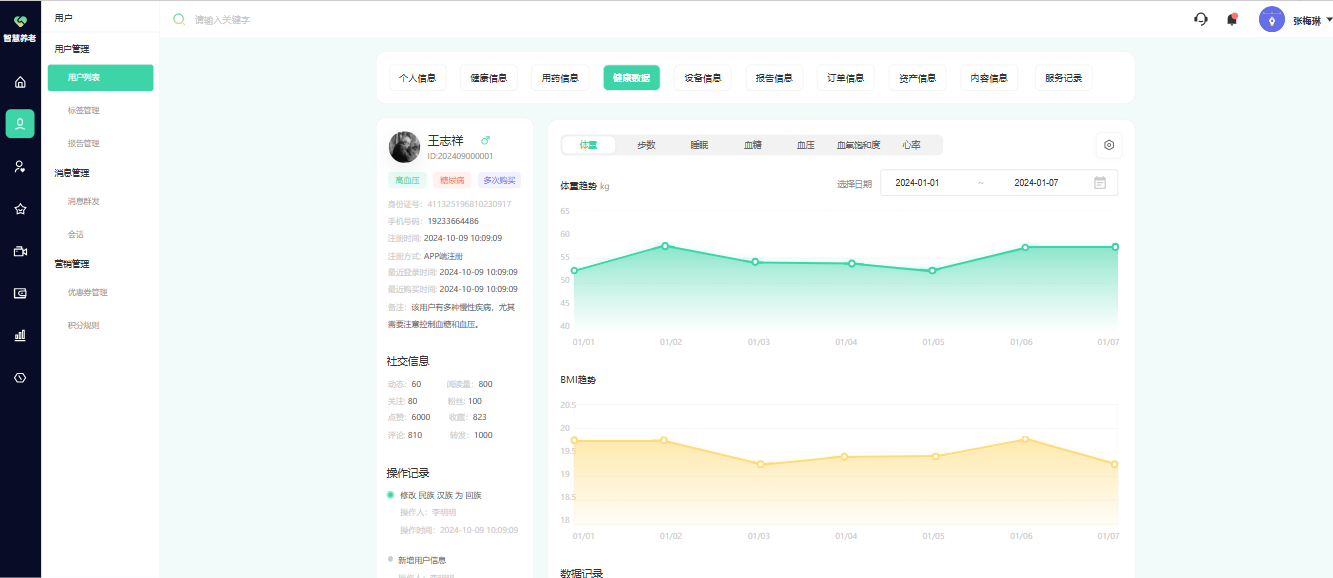The image size is (1333, 578).
Task: Open the notification bell
Action: tap(1232, 19)
